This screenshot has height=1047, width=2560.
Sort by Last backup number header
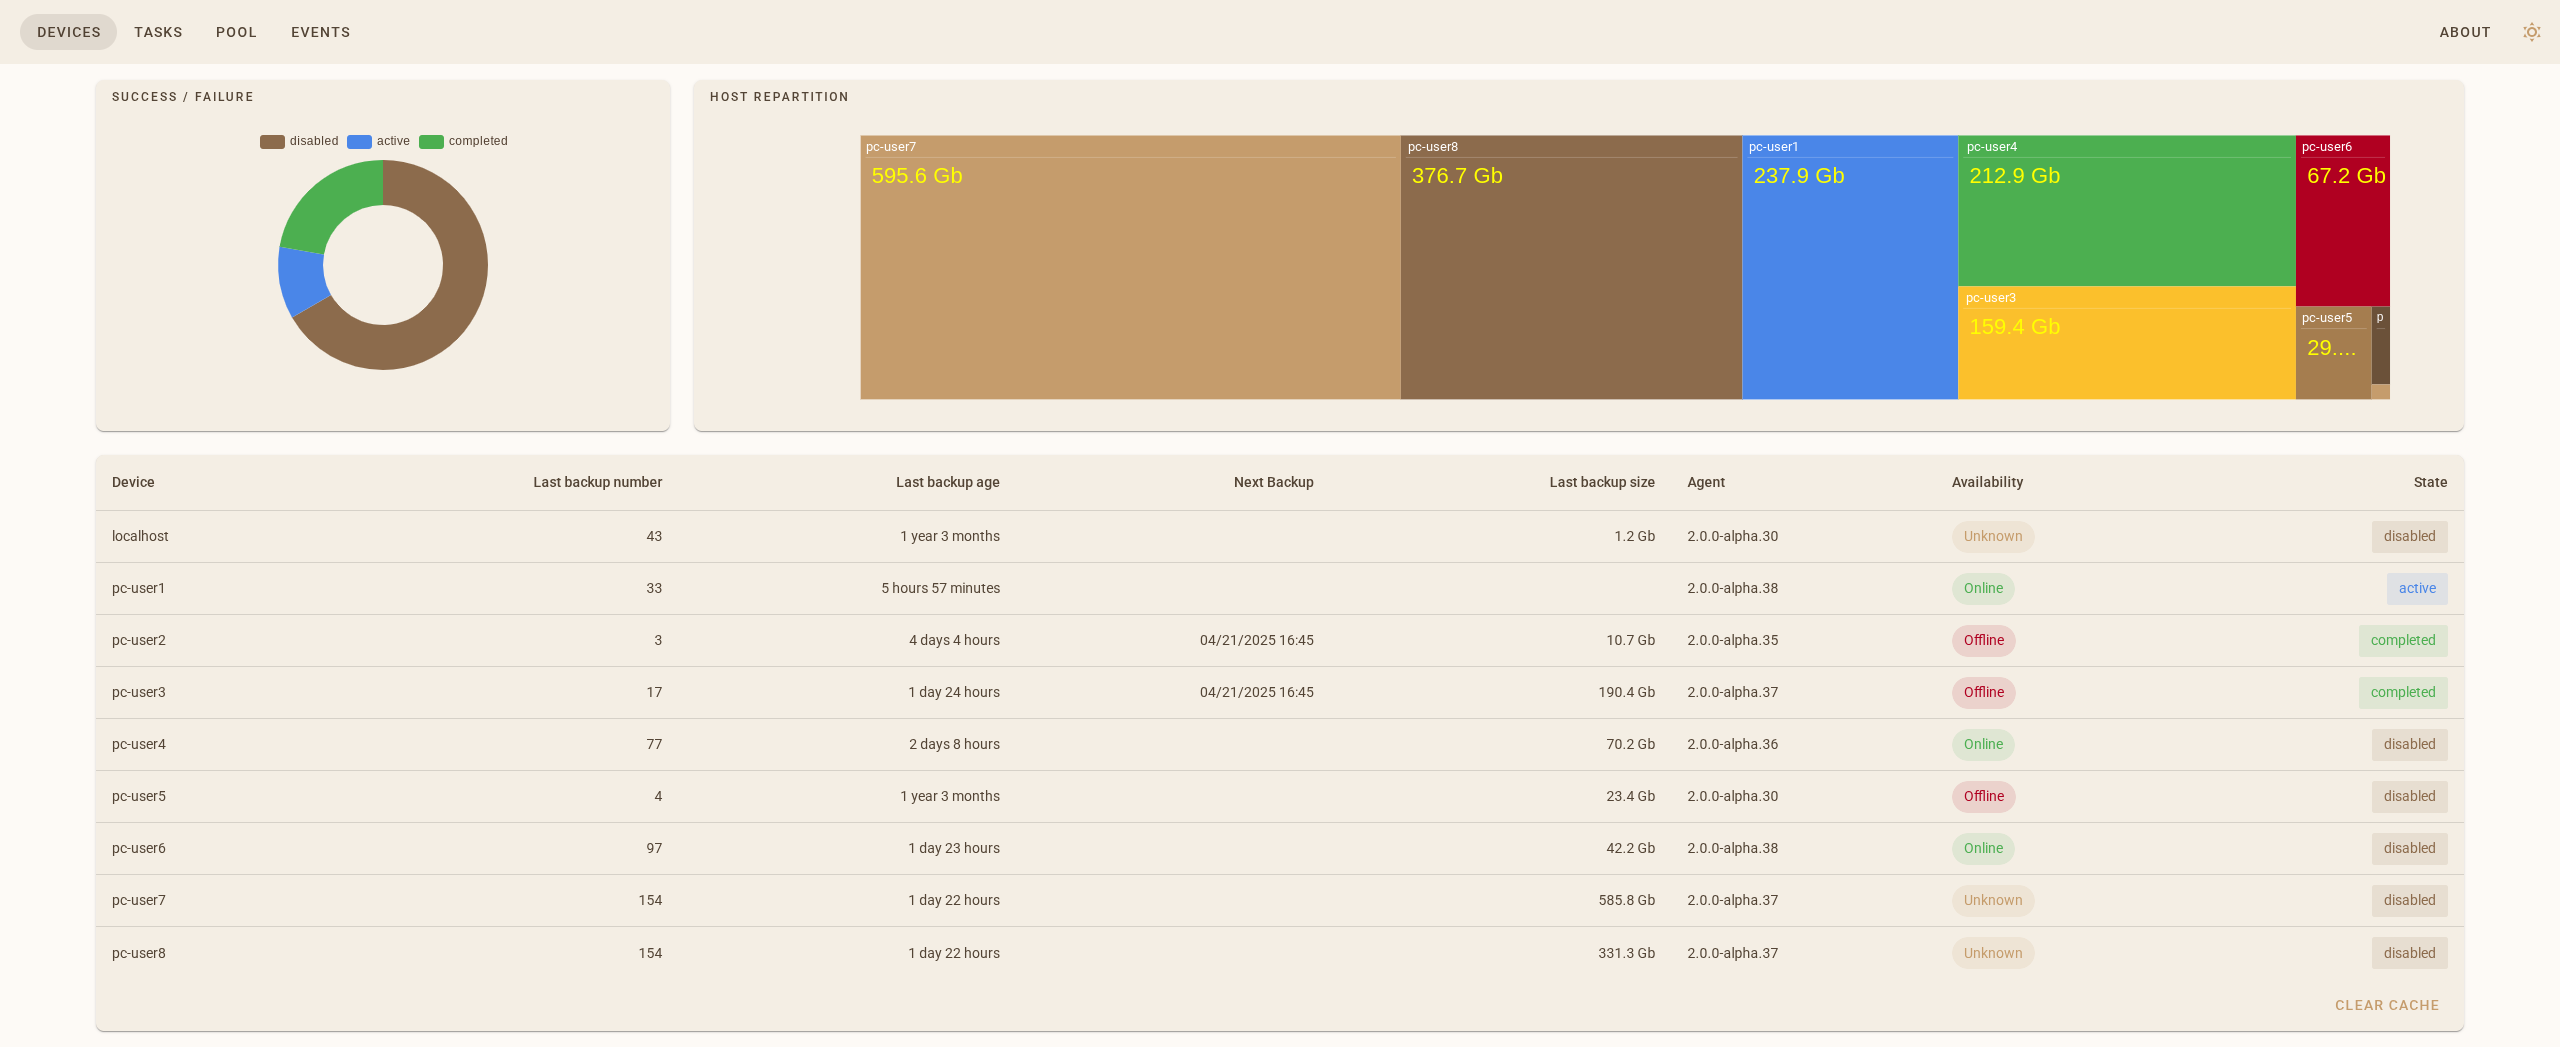click(597, 482)
